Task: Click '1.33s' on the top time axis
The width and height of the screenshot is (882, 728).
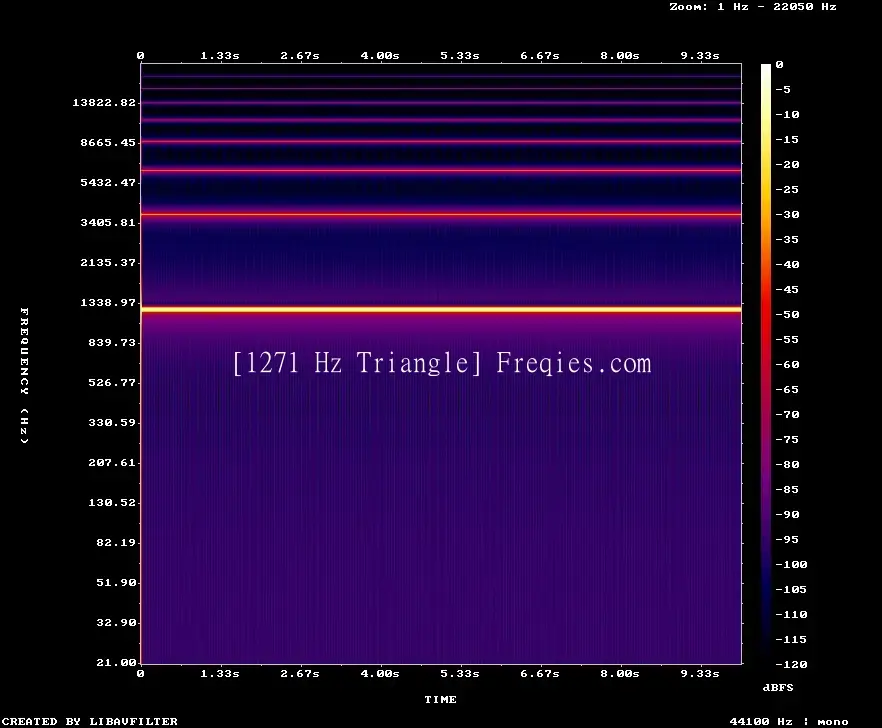Action: click(x=220, y=56)
